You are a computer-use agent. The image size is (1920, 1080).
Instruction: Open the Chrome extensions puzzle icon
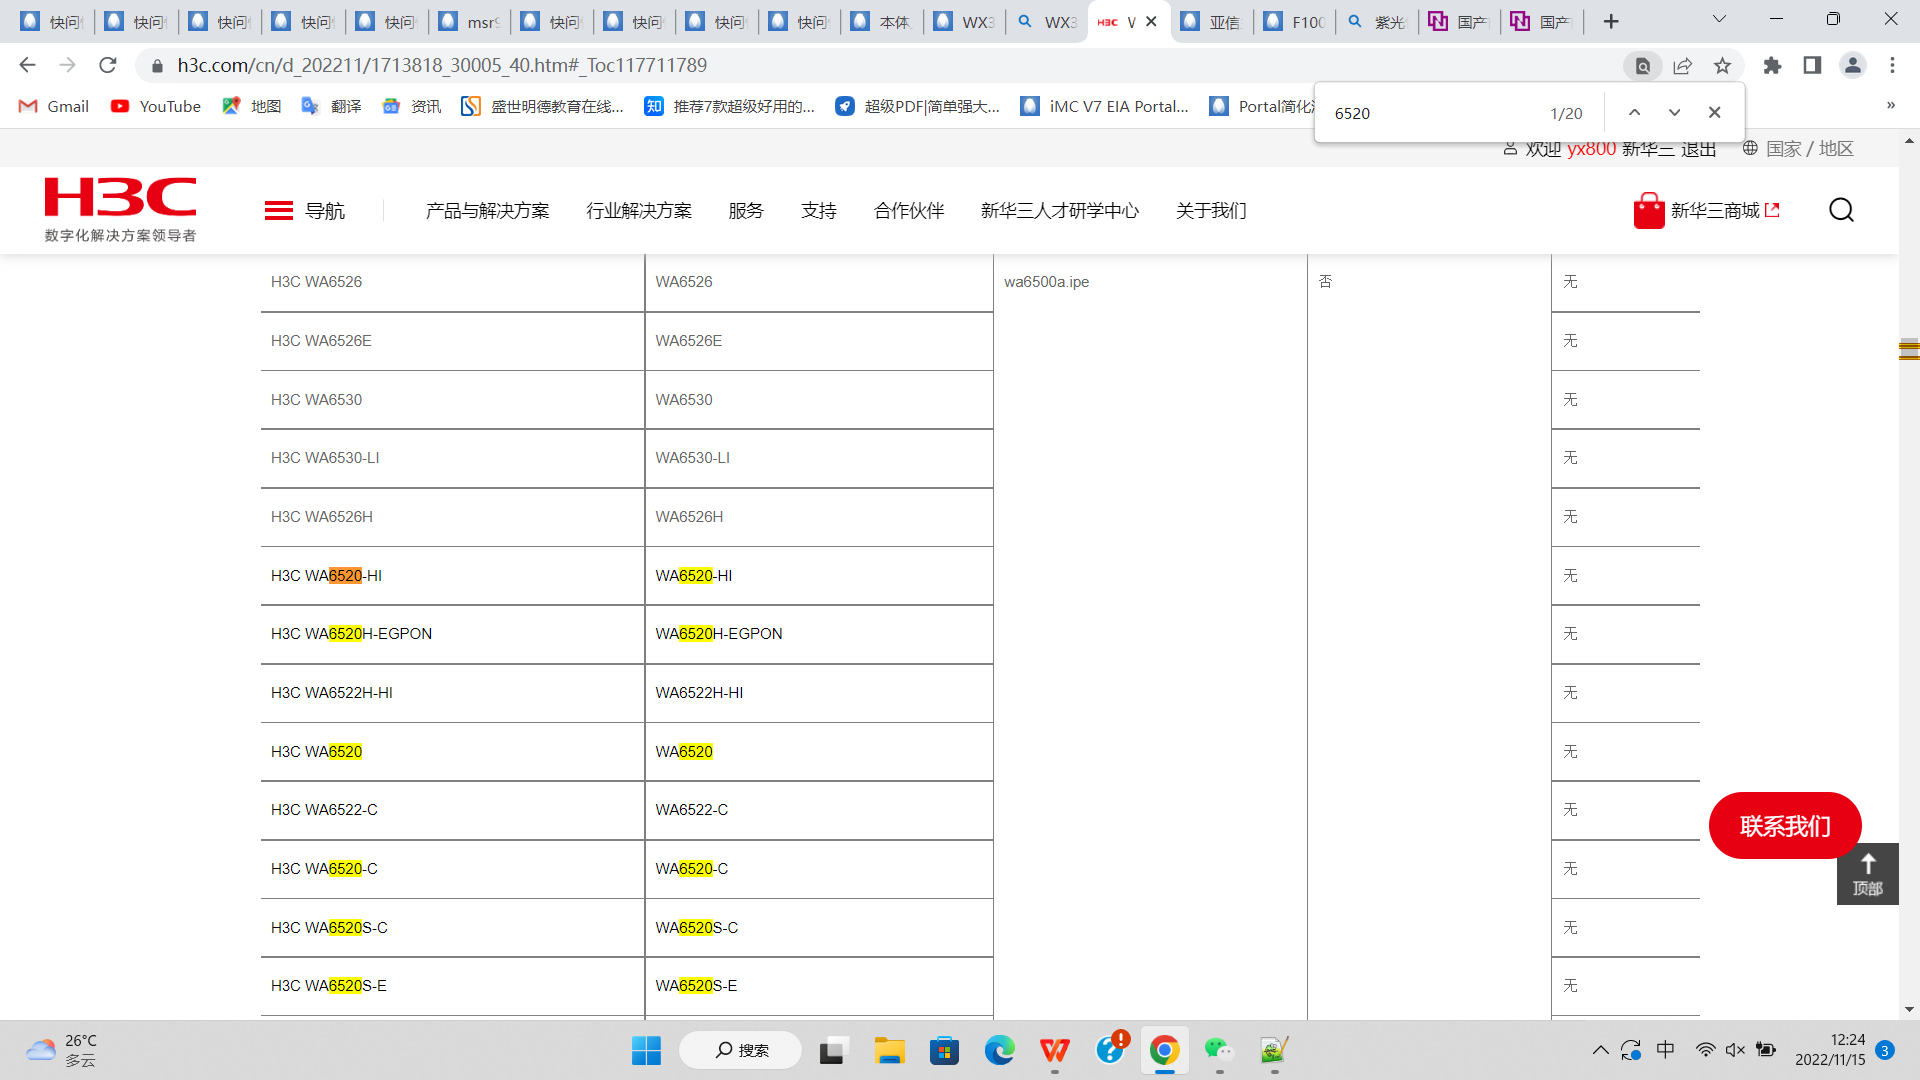point(1772,65)
